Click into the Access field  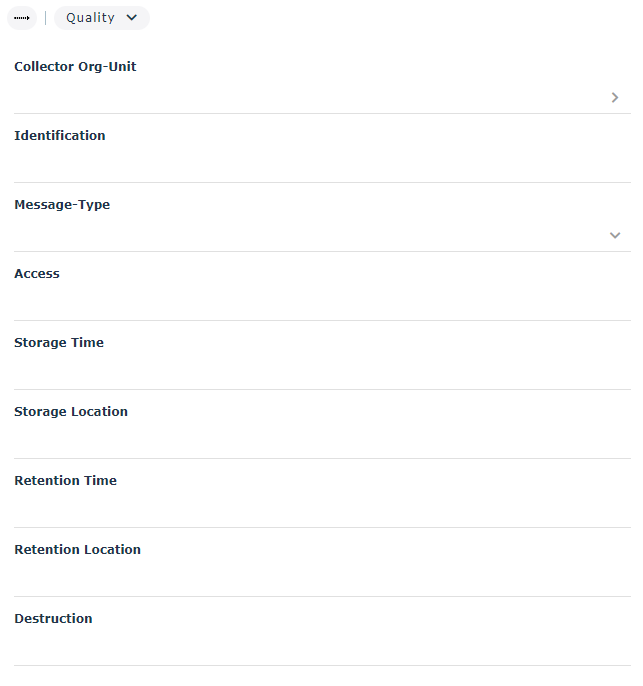point(320,303)
